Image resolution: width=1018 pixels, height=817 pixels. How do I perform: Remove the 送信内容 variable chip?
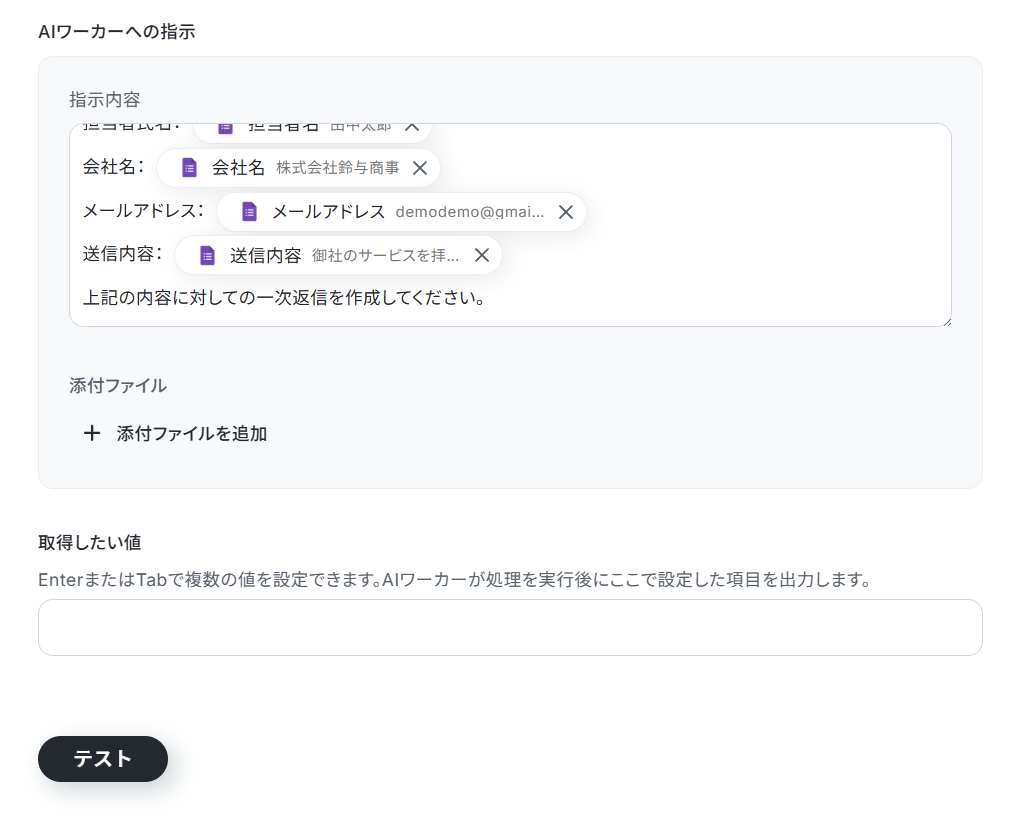tap(482, 255)
